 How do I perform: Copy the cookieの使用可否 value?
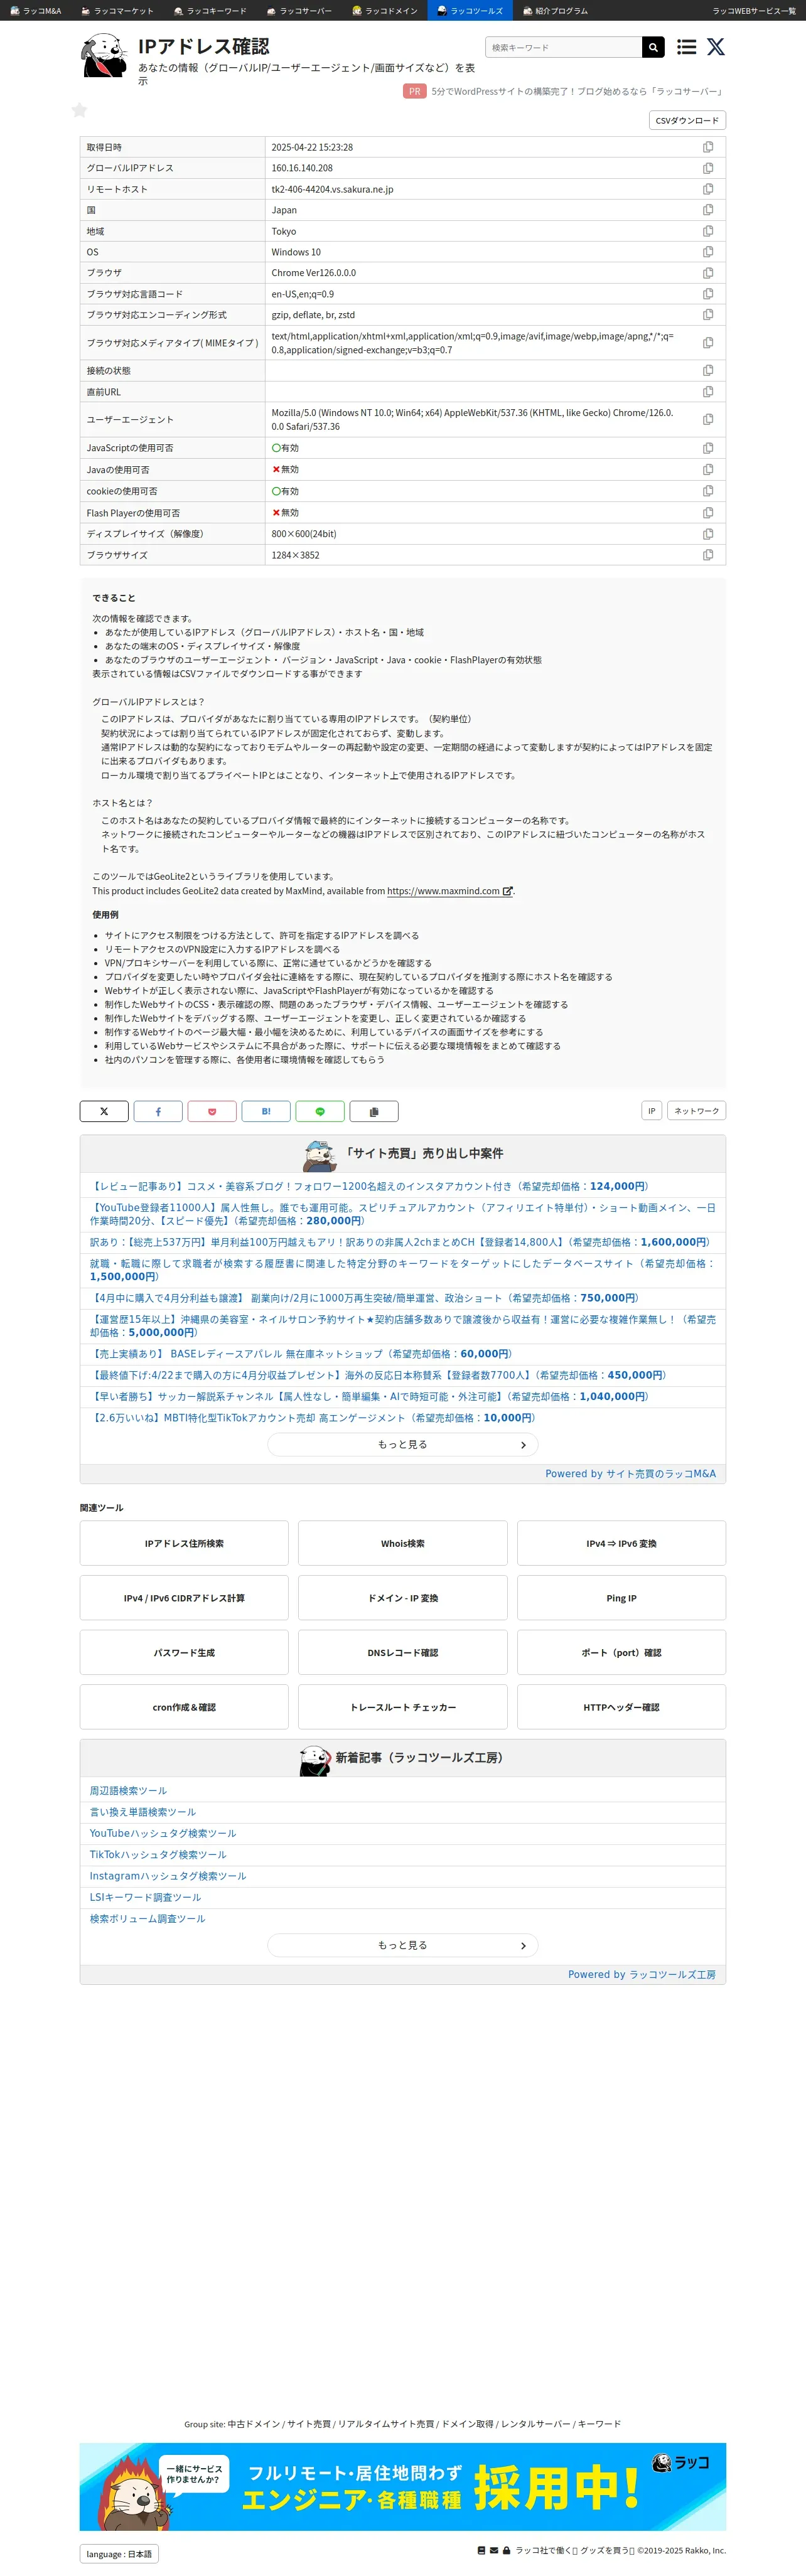708,491
